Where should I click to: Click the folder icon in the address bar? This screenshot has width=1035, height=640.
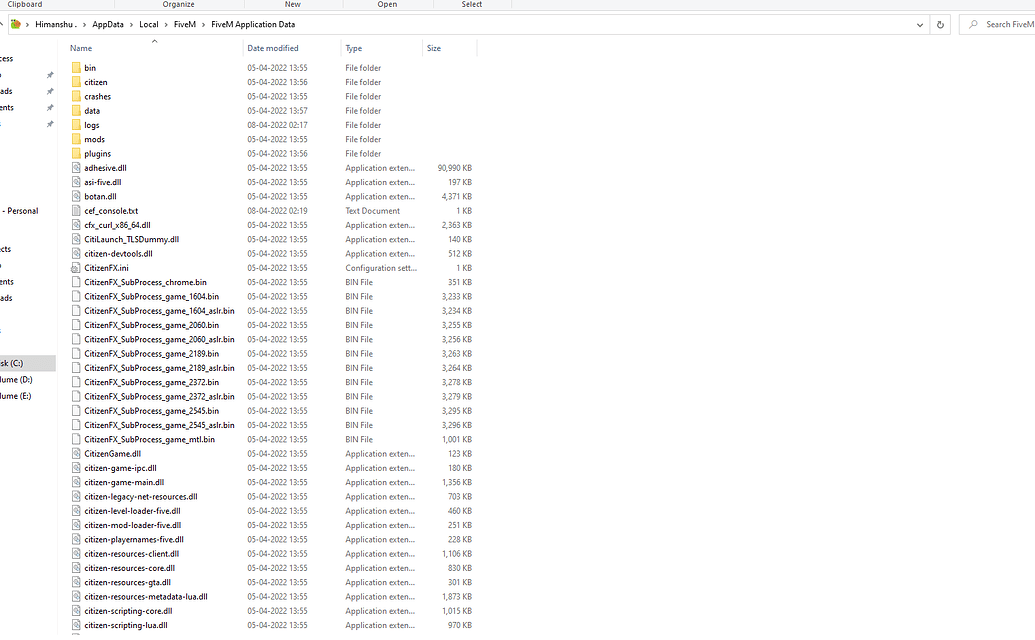(x=14, y=24)
